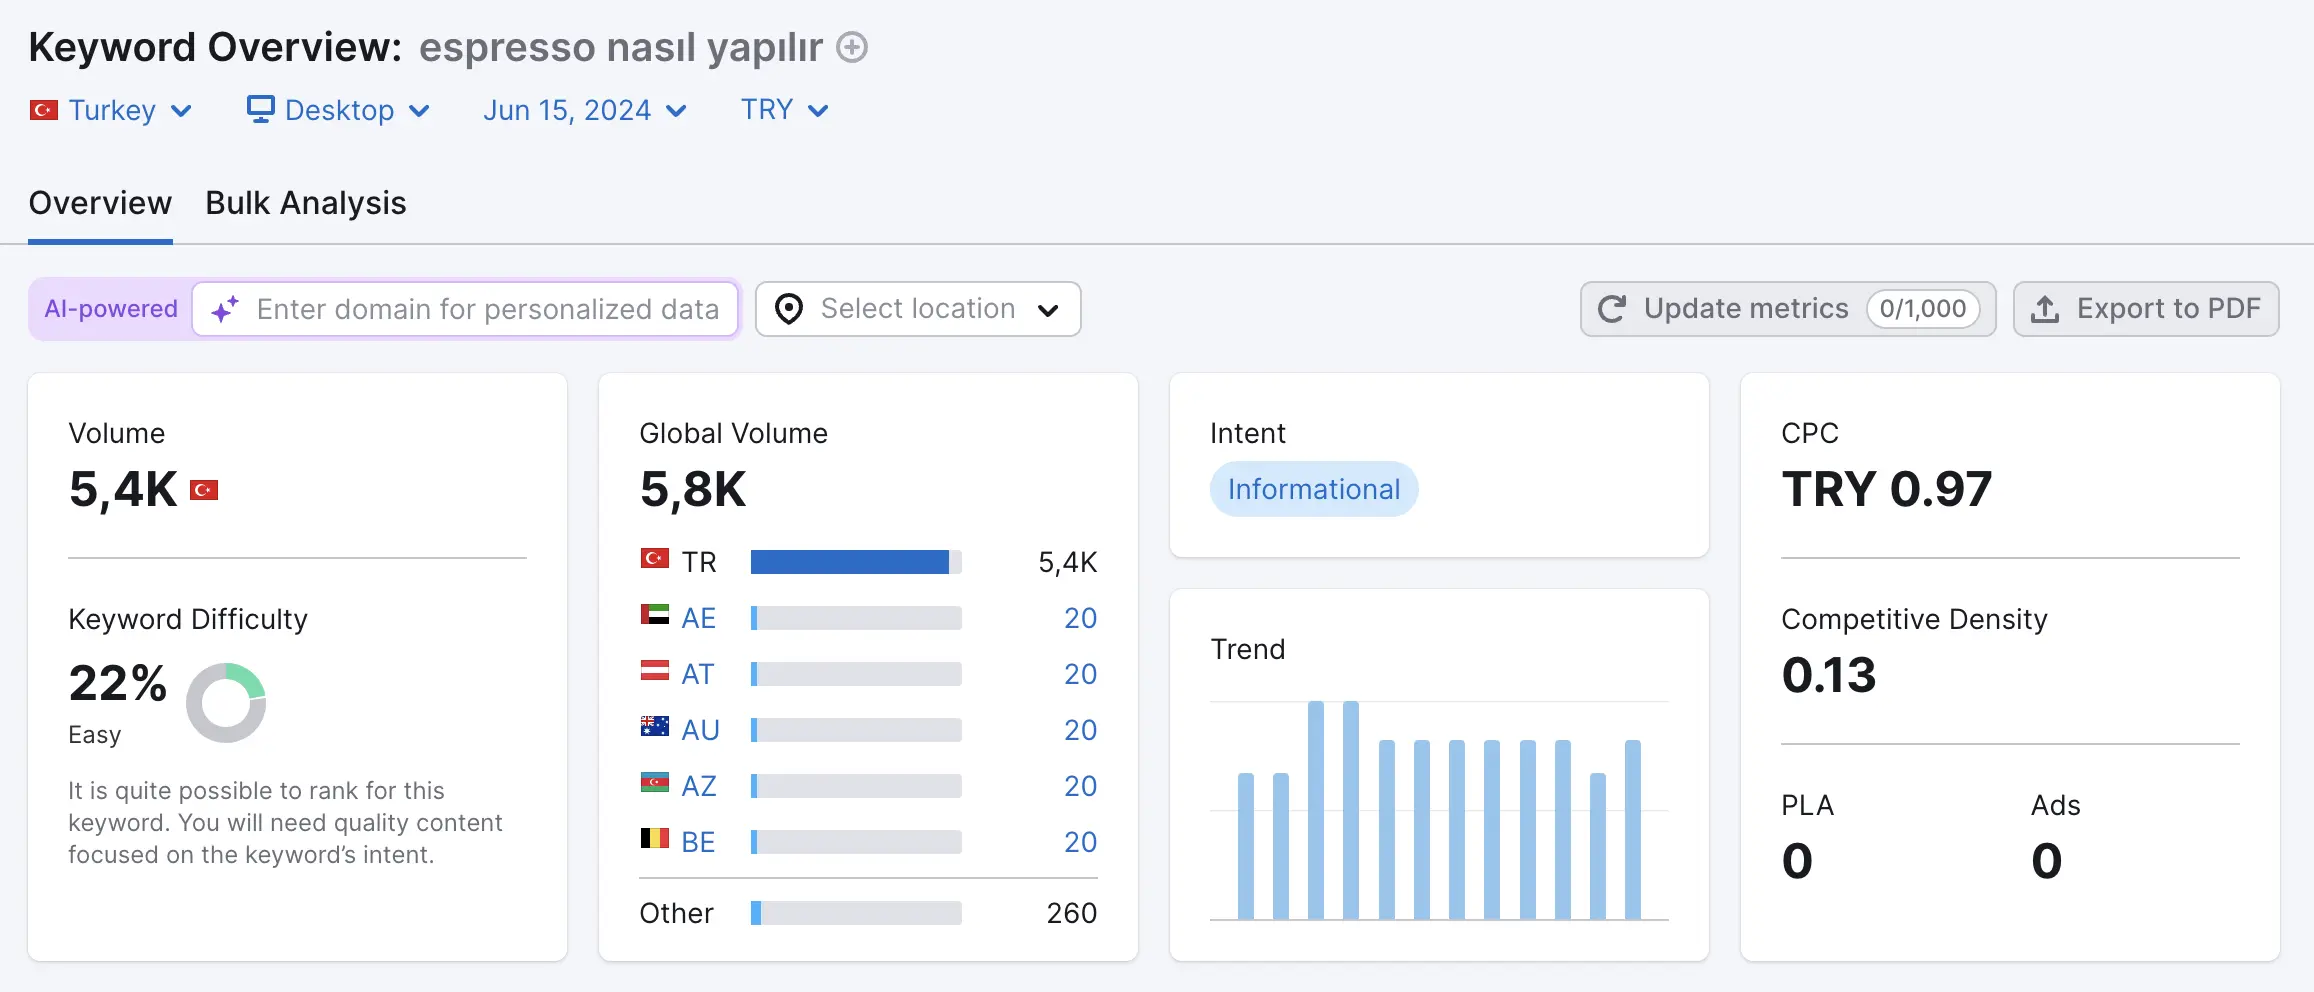2314x992 pixels.
Task: Click the desktop monitor icon
Action: pyautogui.click(x=260, y=109)
